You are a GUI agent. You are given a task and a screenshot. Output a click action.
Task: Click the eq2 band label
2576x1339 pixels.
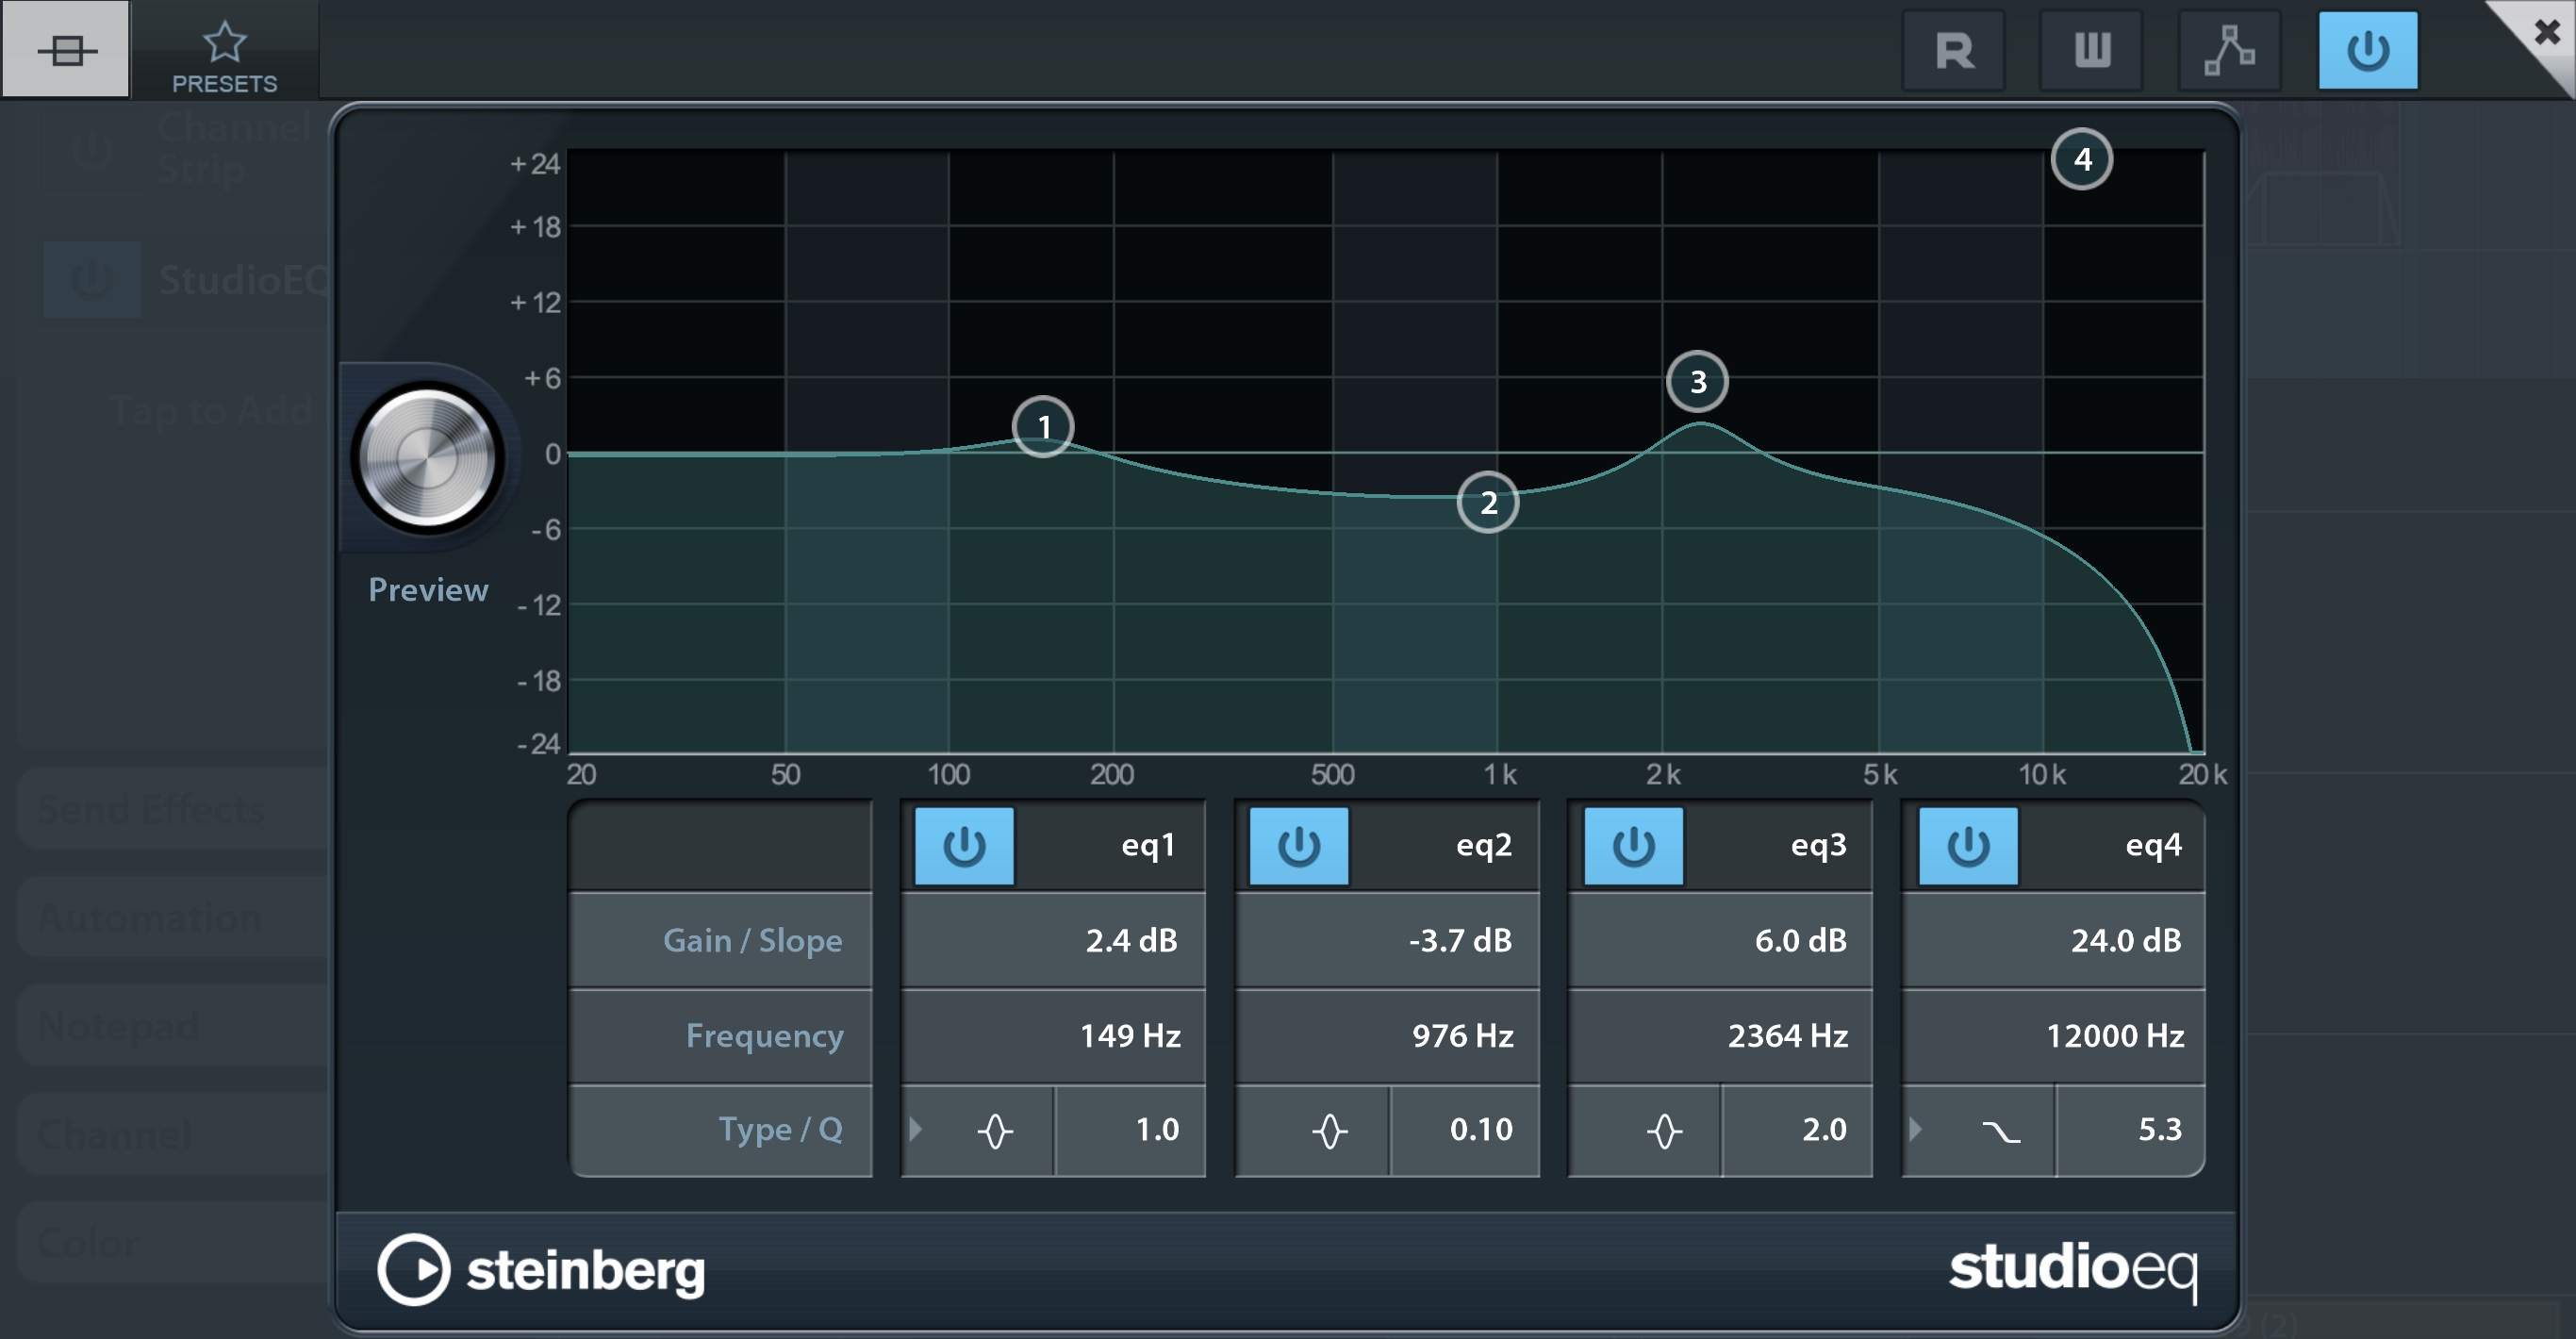[1484, 846]
